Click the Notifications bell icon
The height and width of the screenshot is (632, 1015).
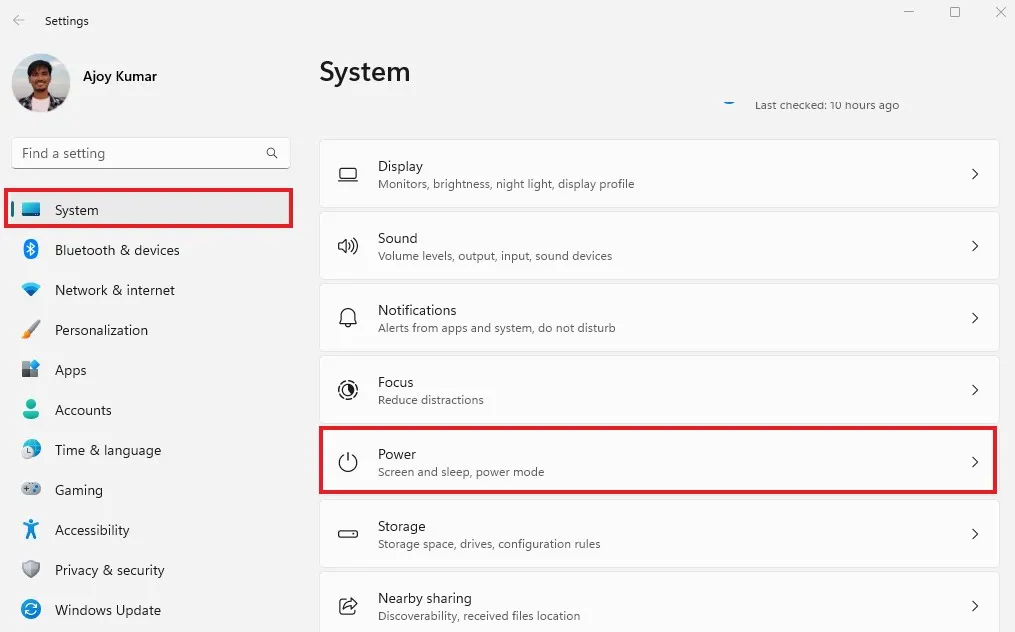347,317
